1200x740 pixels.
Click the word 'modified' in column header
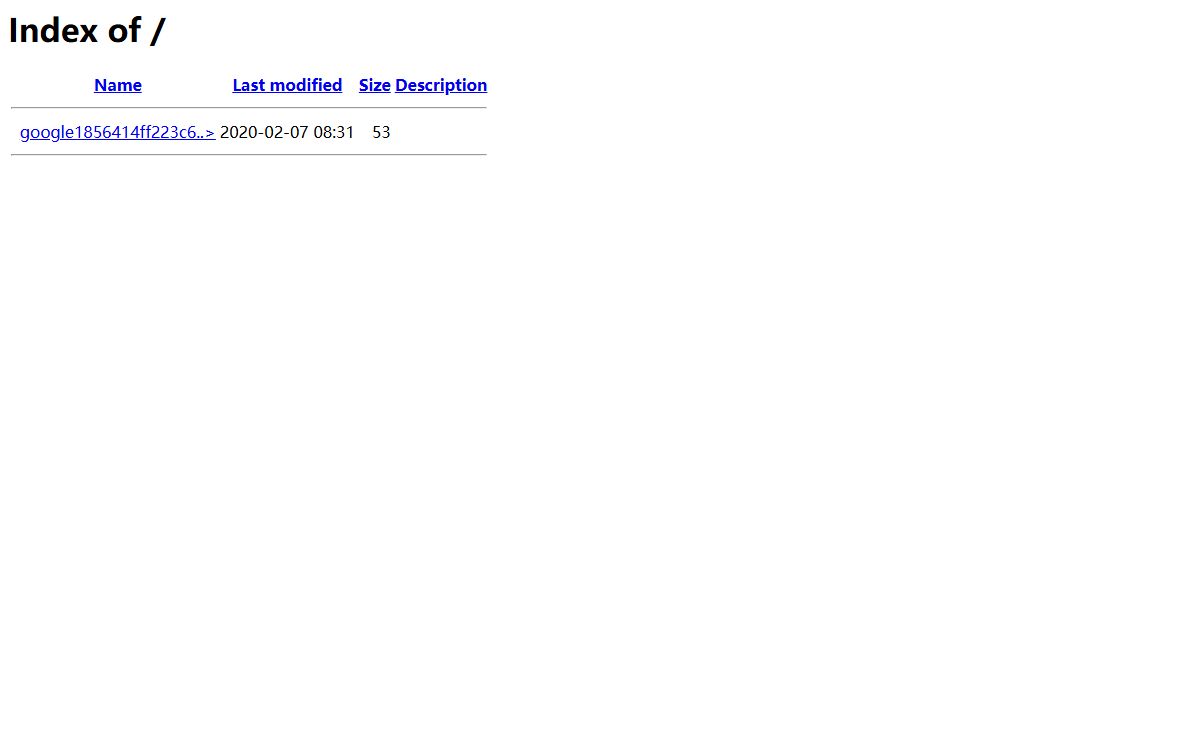pos(307,85)
